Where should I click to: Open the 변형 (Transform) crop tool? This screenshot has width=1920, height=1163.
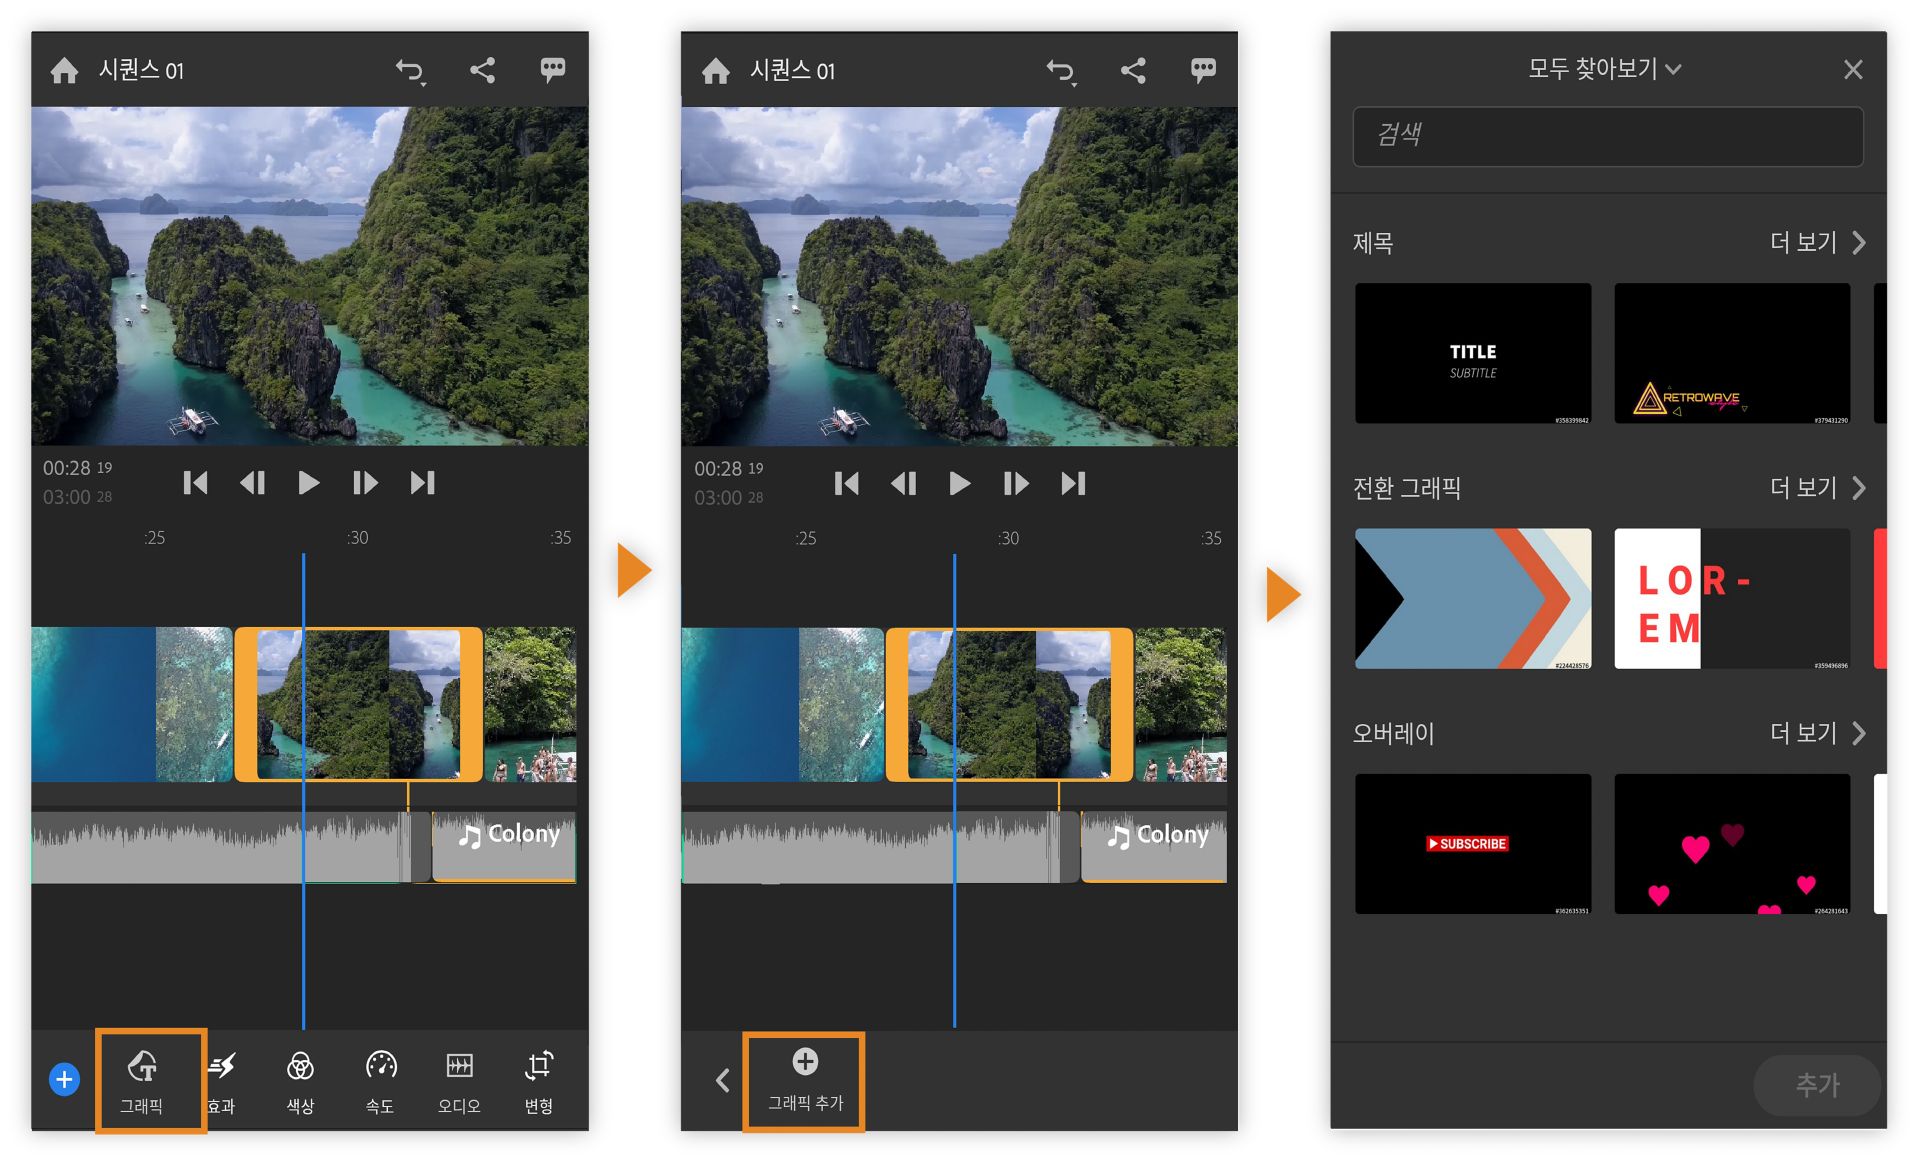coord(538,1080)
